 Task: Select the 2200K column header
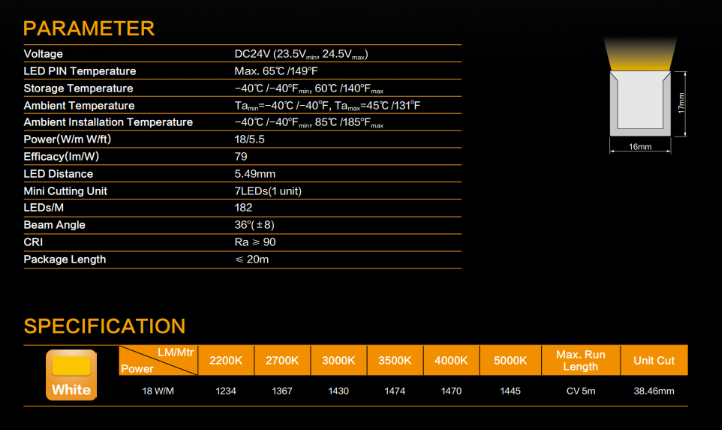pyautogui.click(x=226, y=360)
